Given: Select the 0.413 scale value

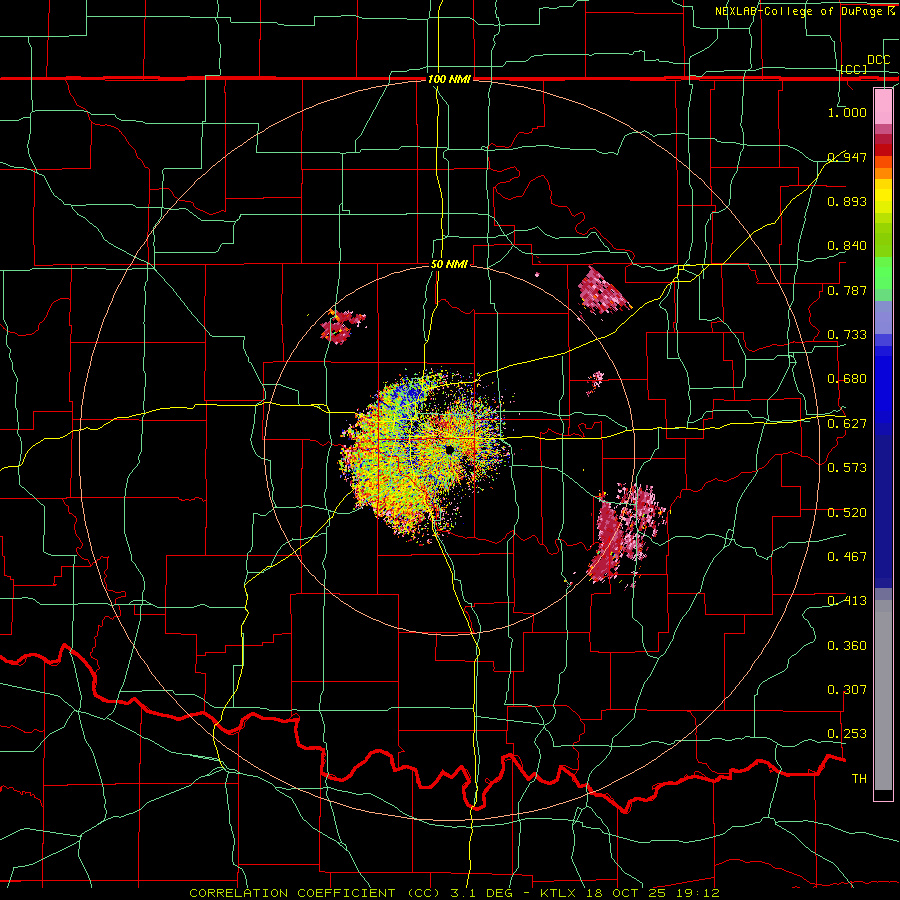Looking at the screenshot, I should 847,601.
